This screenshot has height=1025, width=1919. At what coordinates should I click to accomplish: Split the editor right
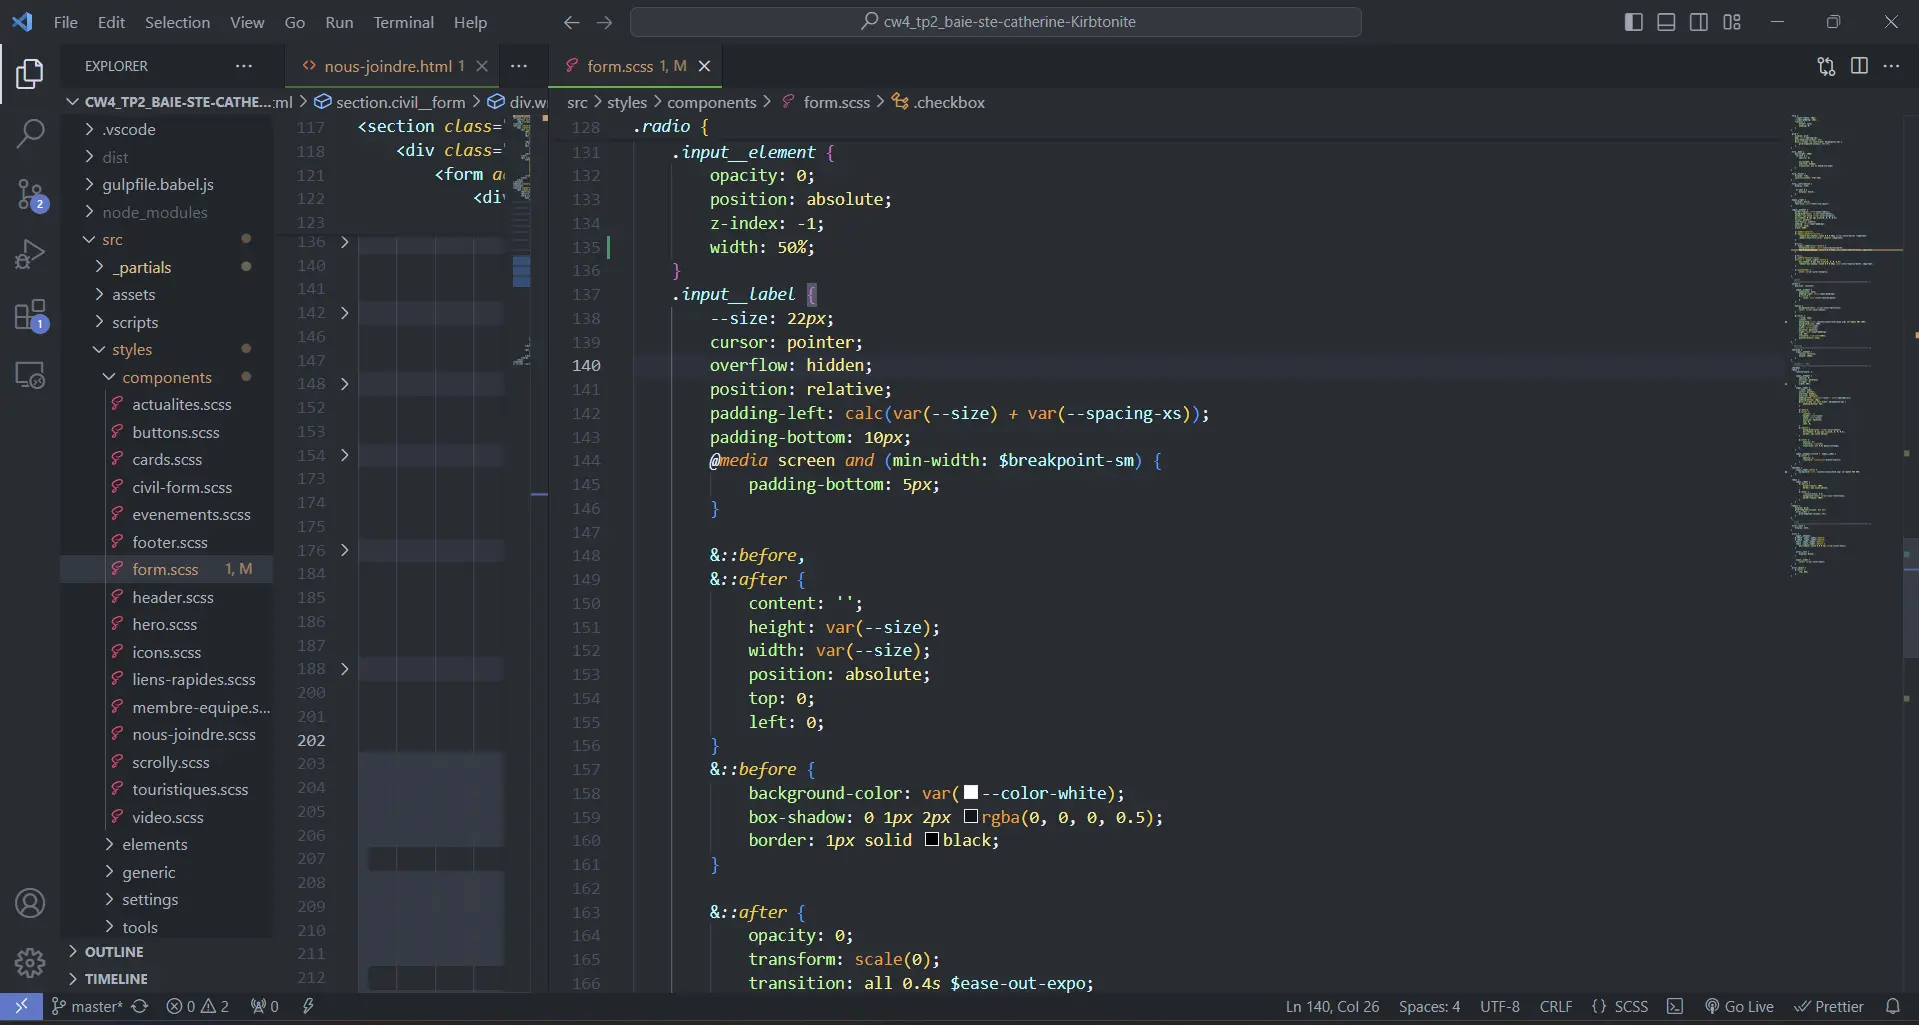coord(1859,66)
